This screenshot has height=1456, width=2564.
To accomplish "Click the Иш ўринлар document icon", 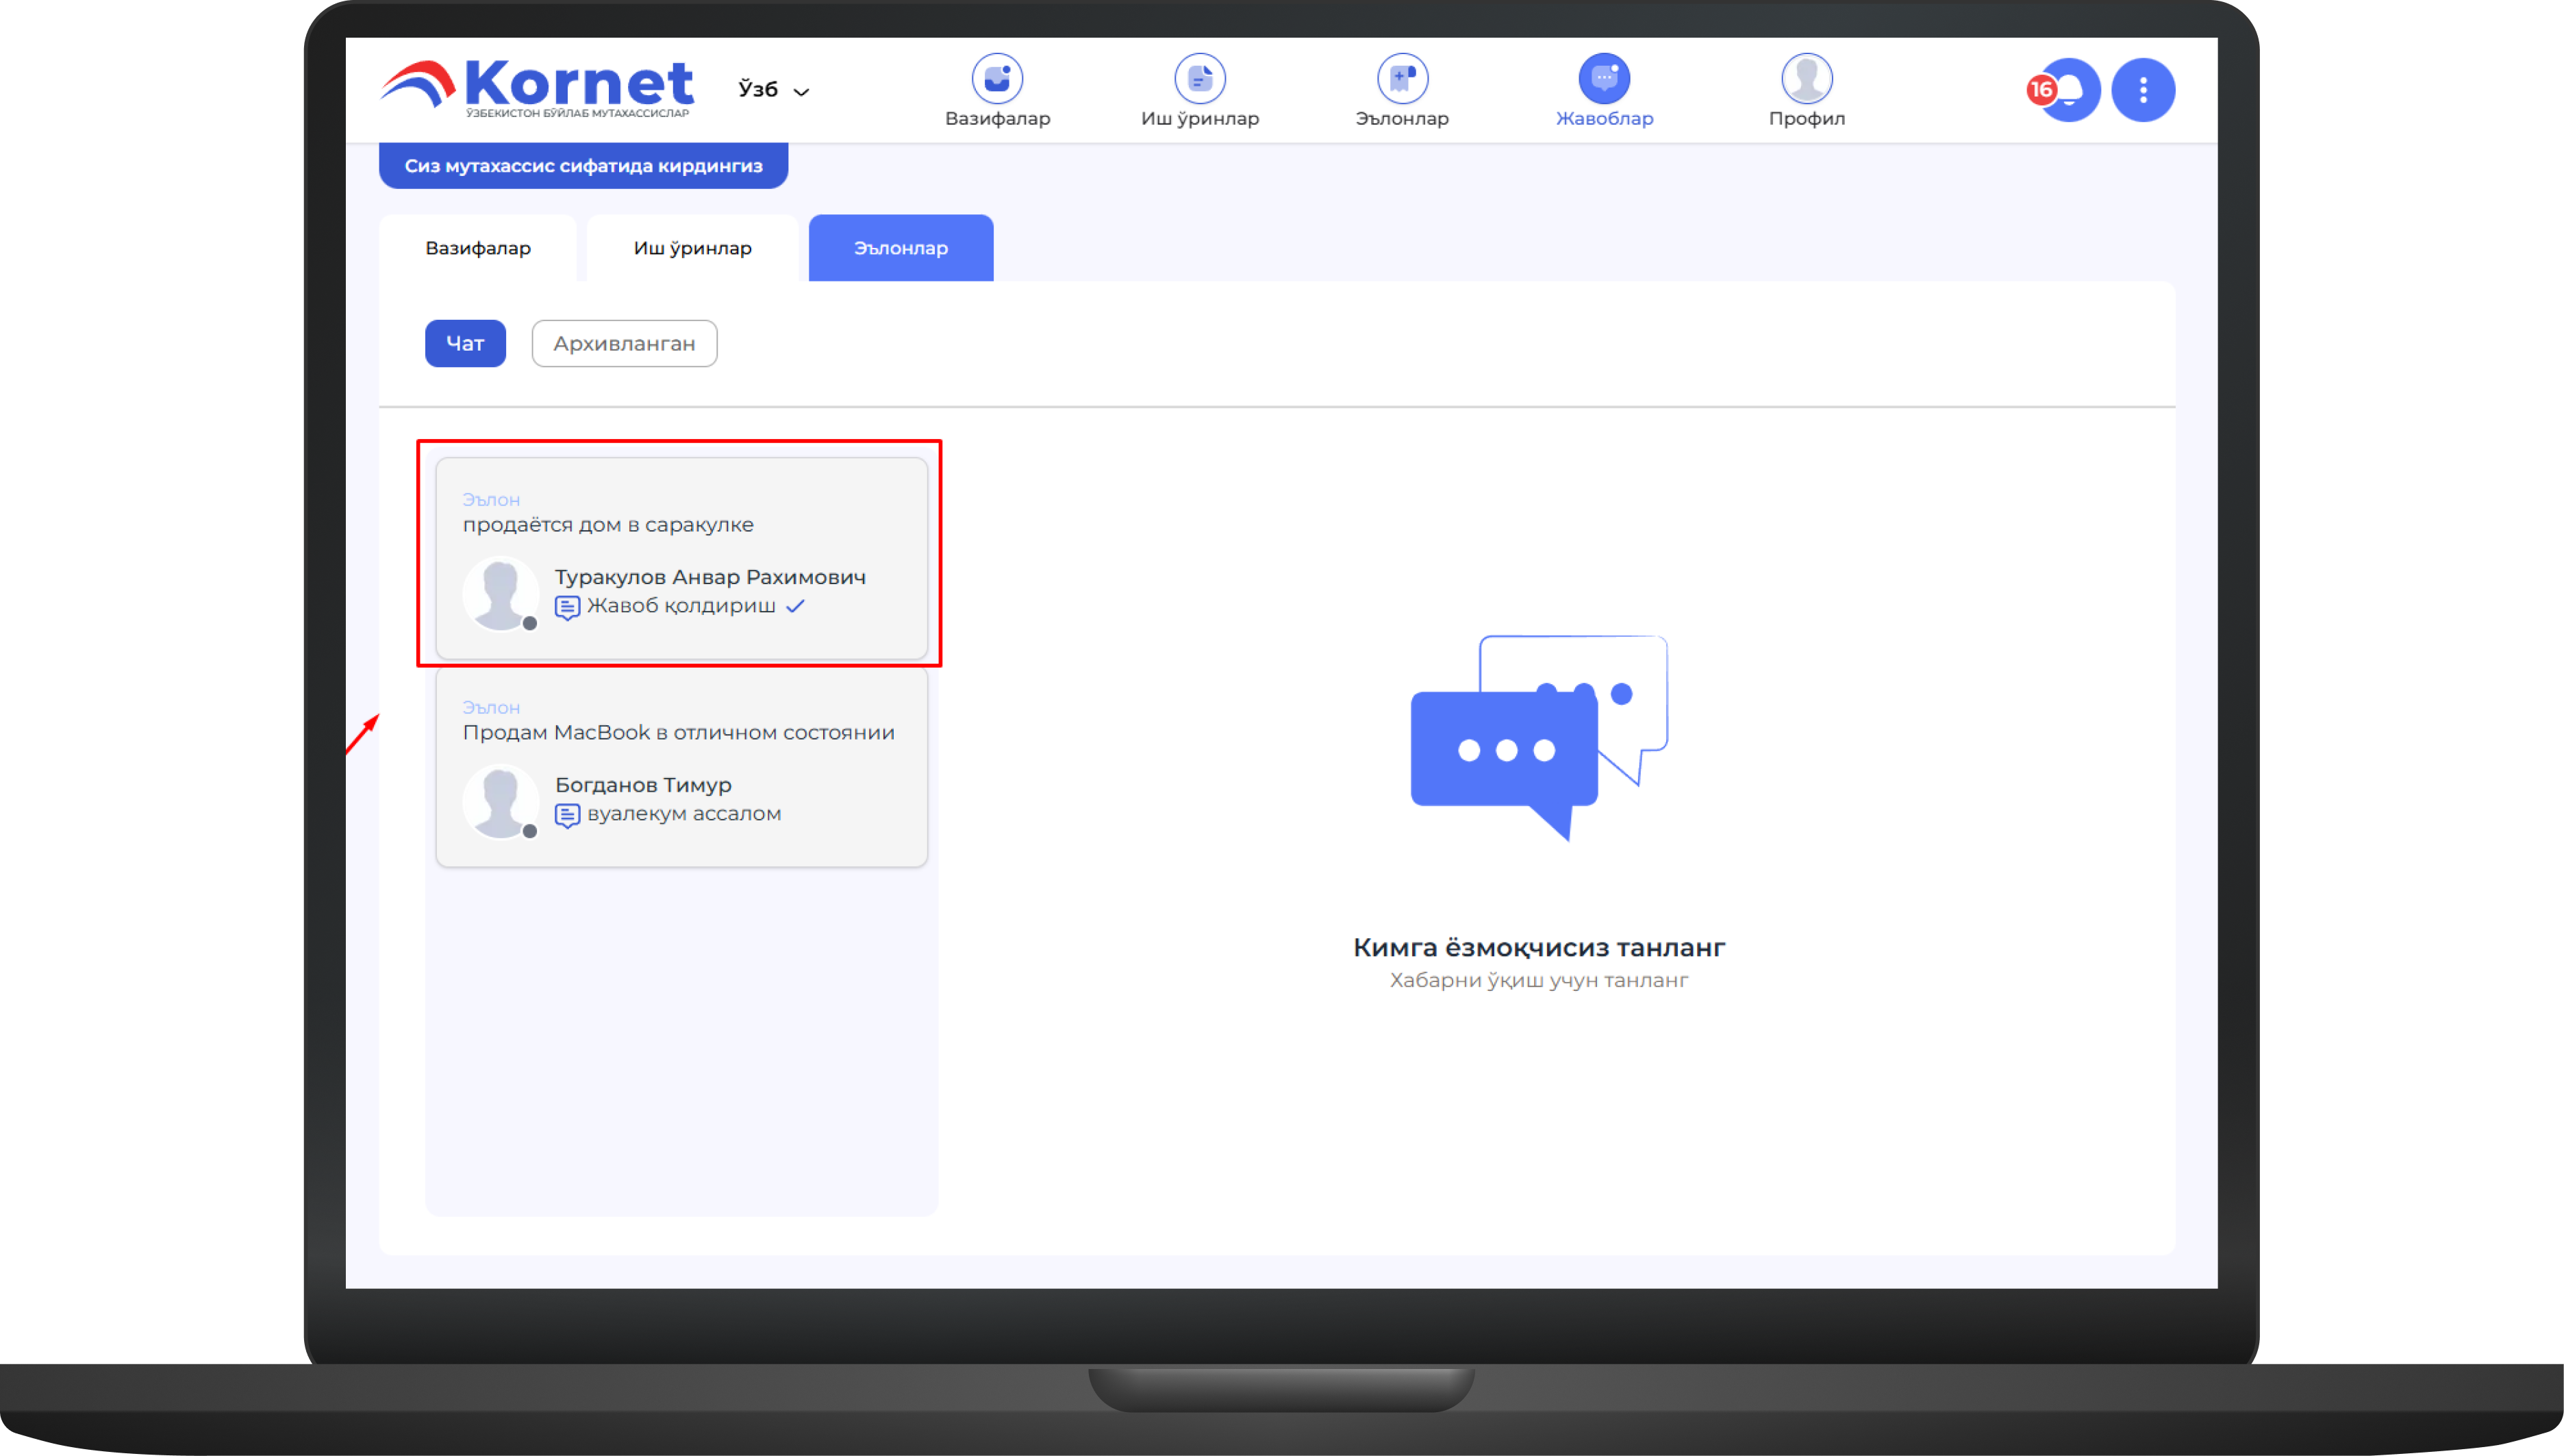I will [x=1199, y=79].
